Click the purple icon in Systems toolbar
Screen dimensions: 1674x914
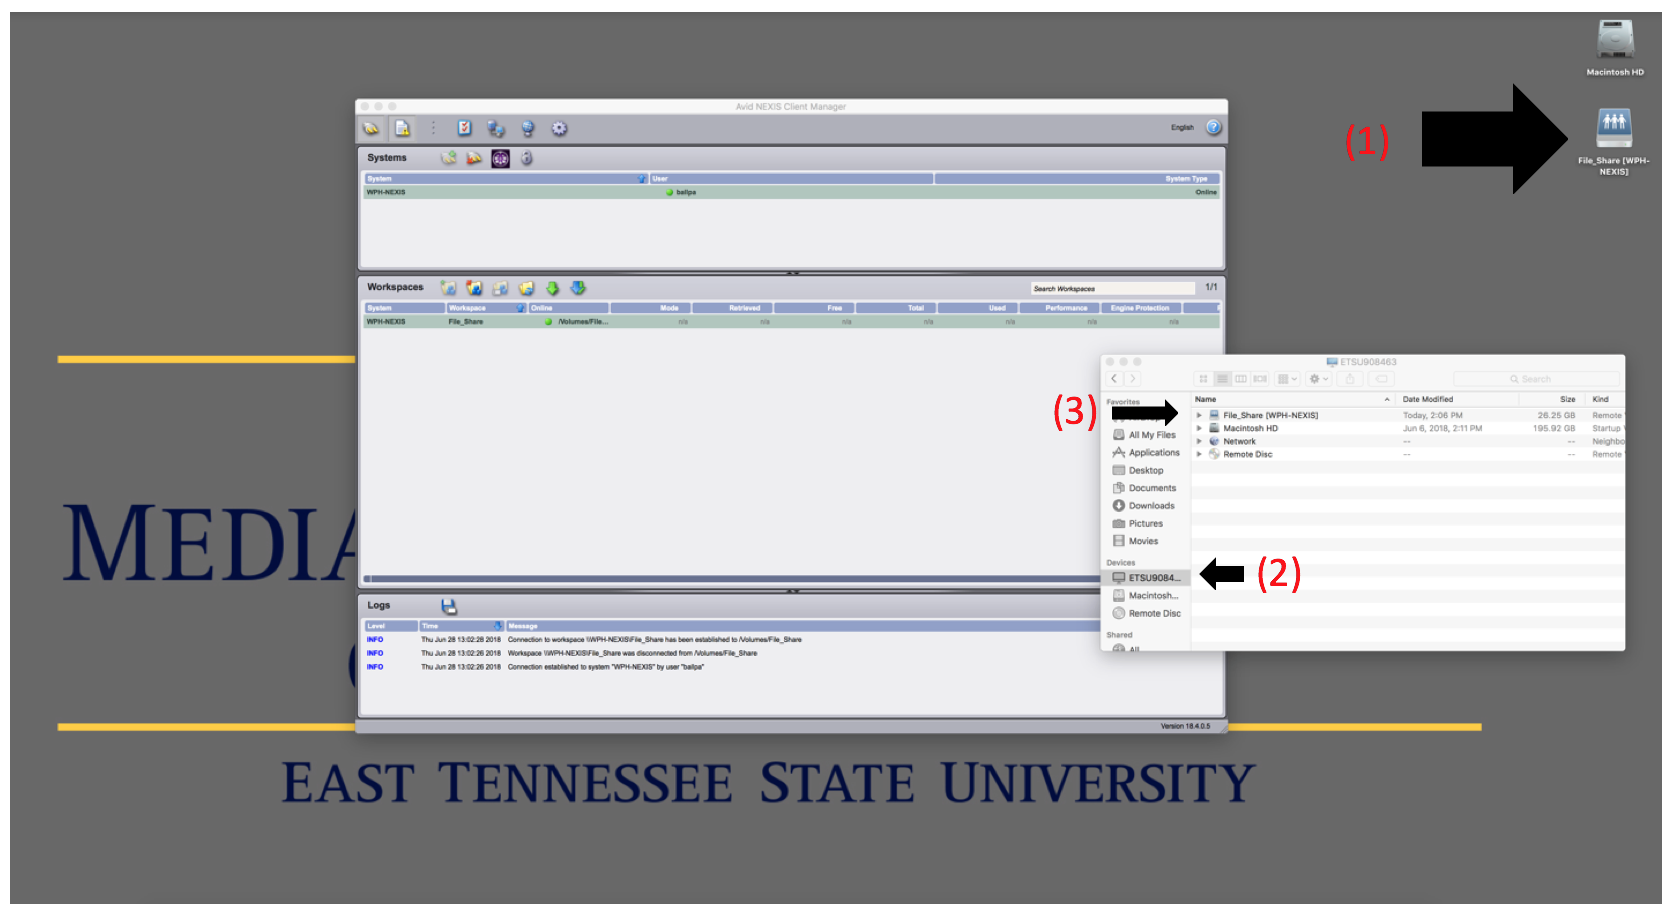(500, 158)
